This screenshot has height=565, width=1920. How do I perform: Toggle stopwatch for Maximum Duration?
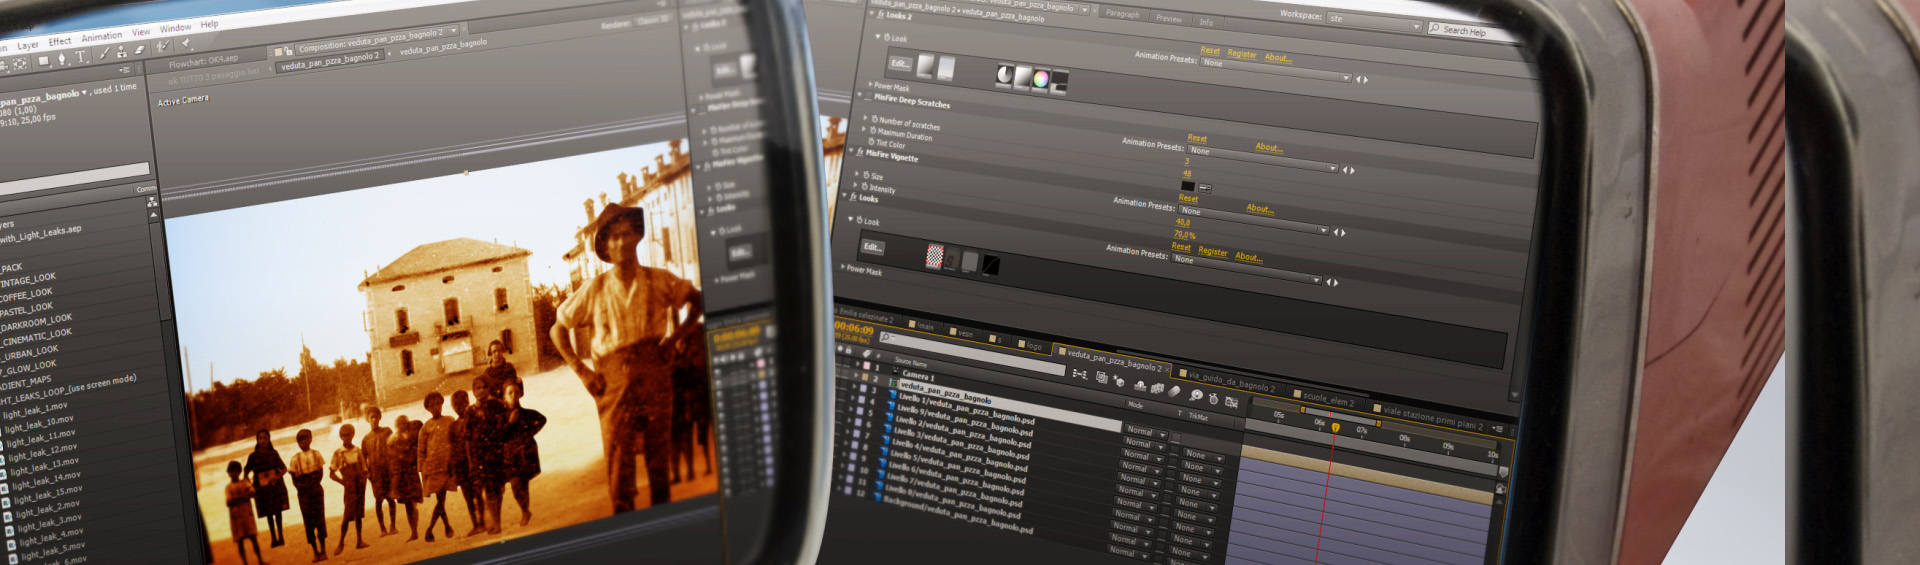point(873,131)
